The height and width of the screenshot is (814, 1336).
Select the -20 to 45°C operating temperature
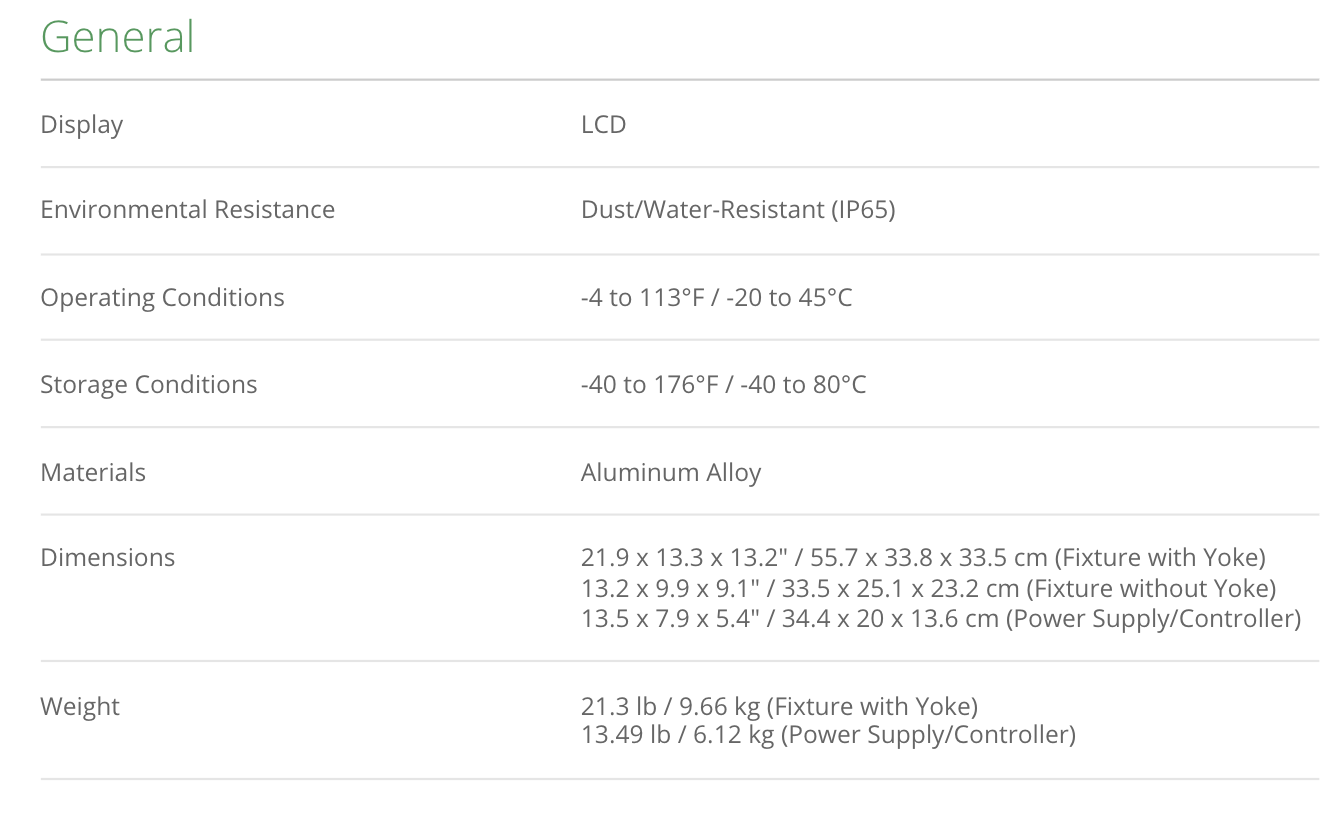pos(796,298)
